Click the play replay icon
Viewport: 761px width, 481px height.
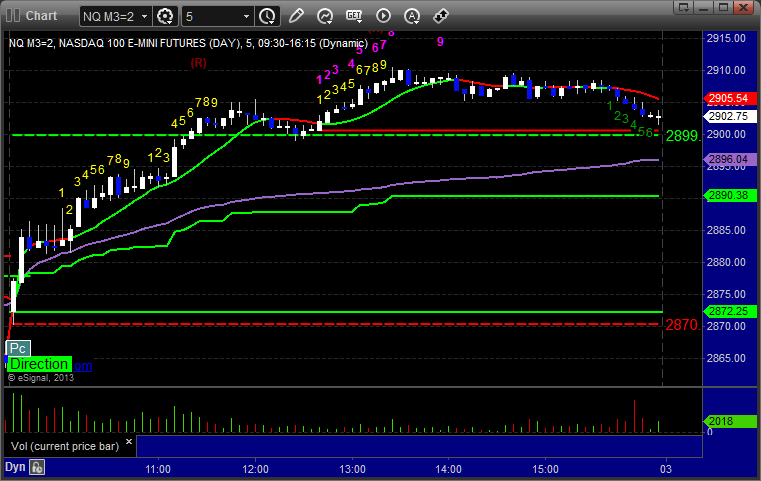(x=383, y=16)
